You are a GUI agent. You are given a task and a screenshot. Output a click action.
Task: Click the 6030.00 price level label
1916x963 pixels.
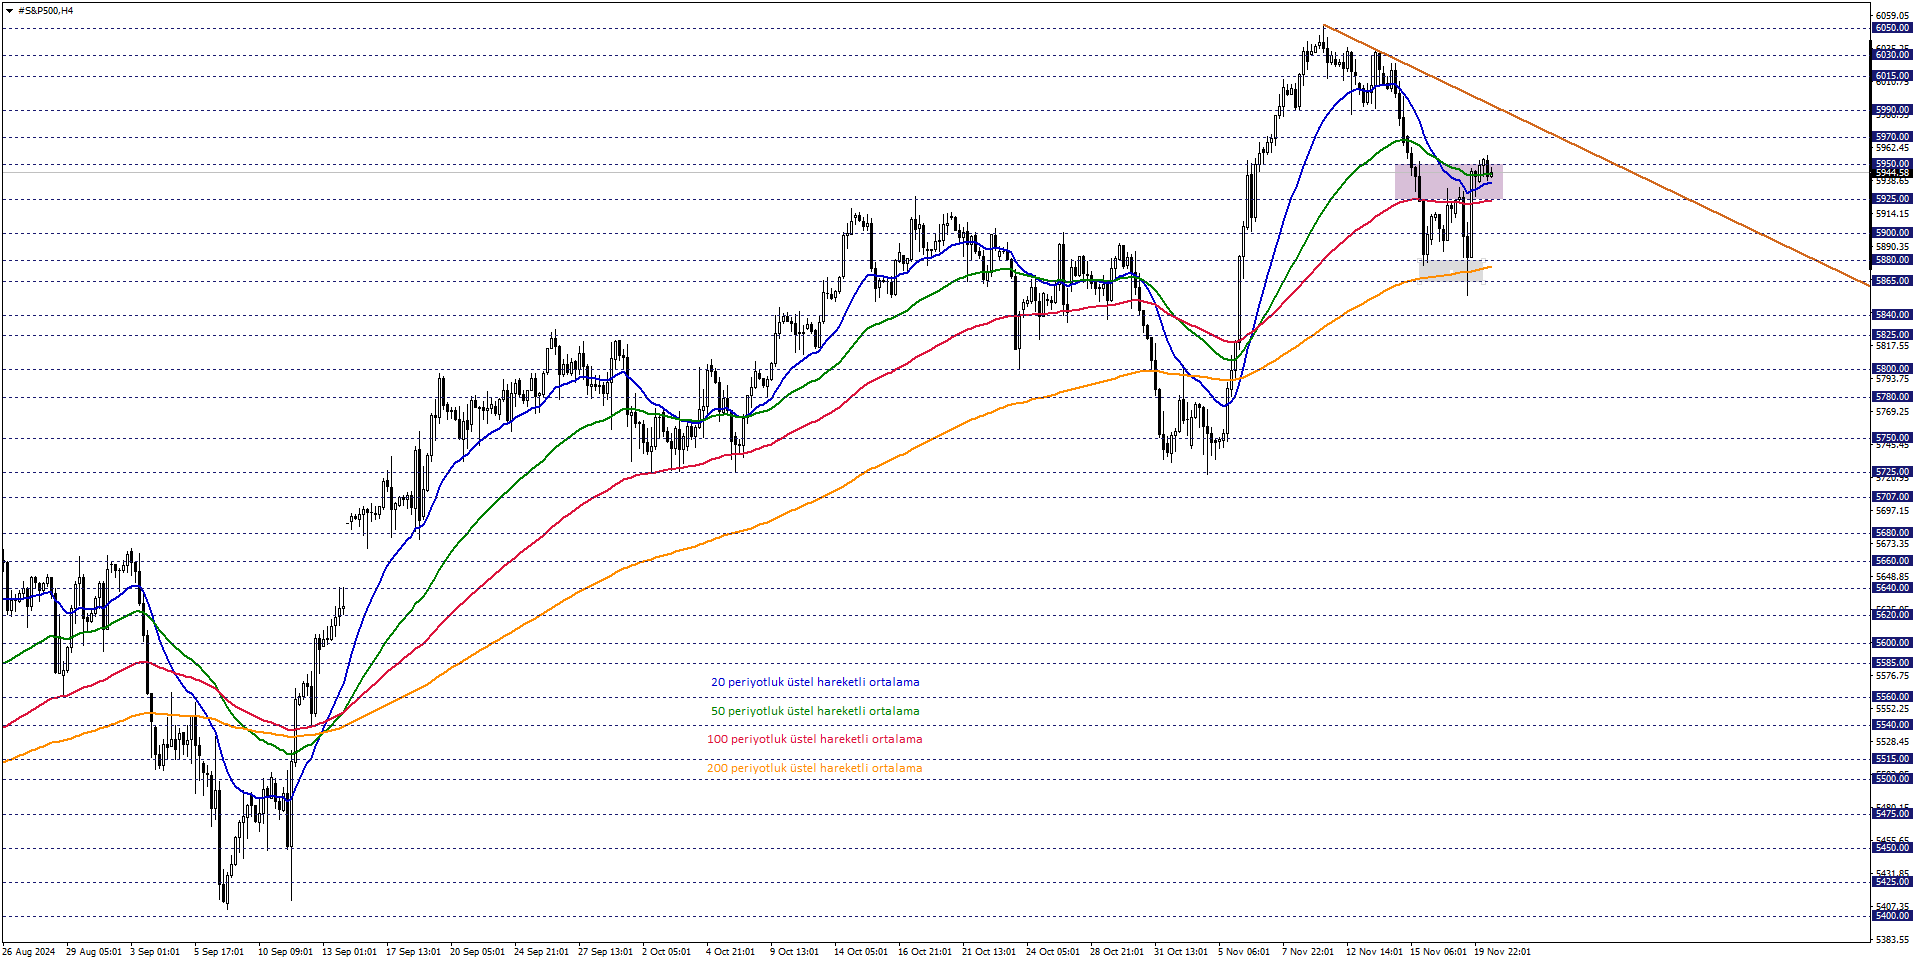point(1892,55)
